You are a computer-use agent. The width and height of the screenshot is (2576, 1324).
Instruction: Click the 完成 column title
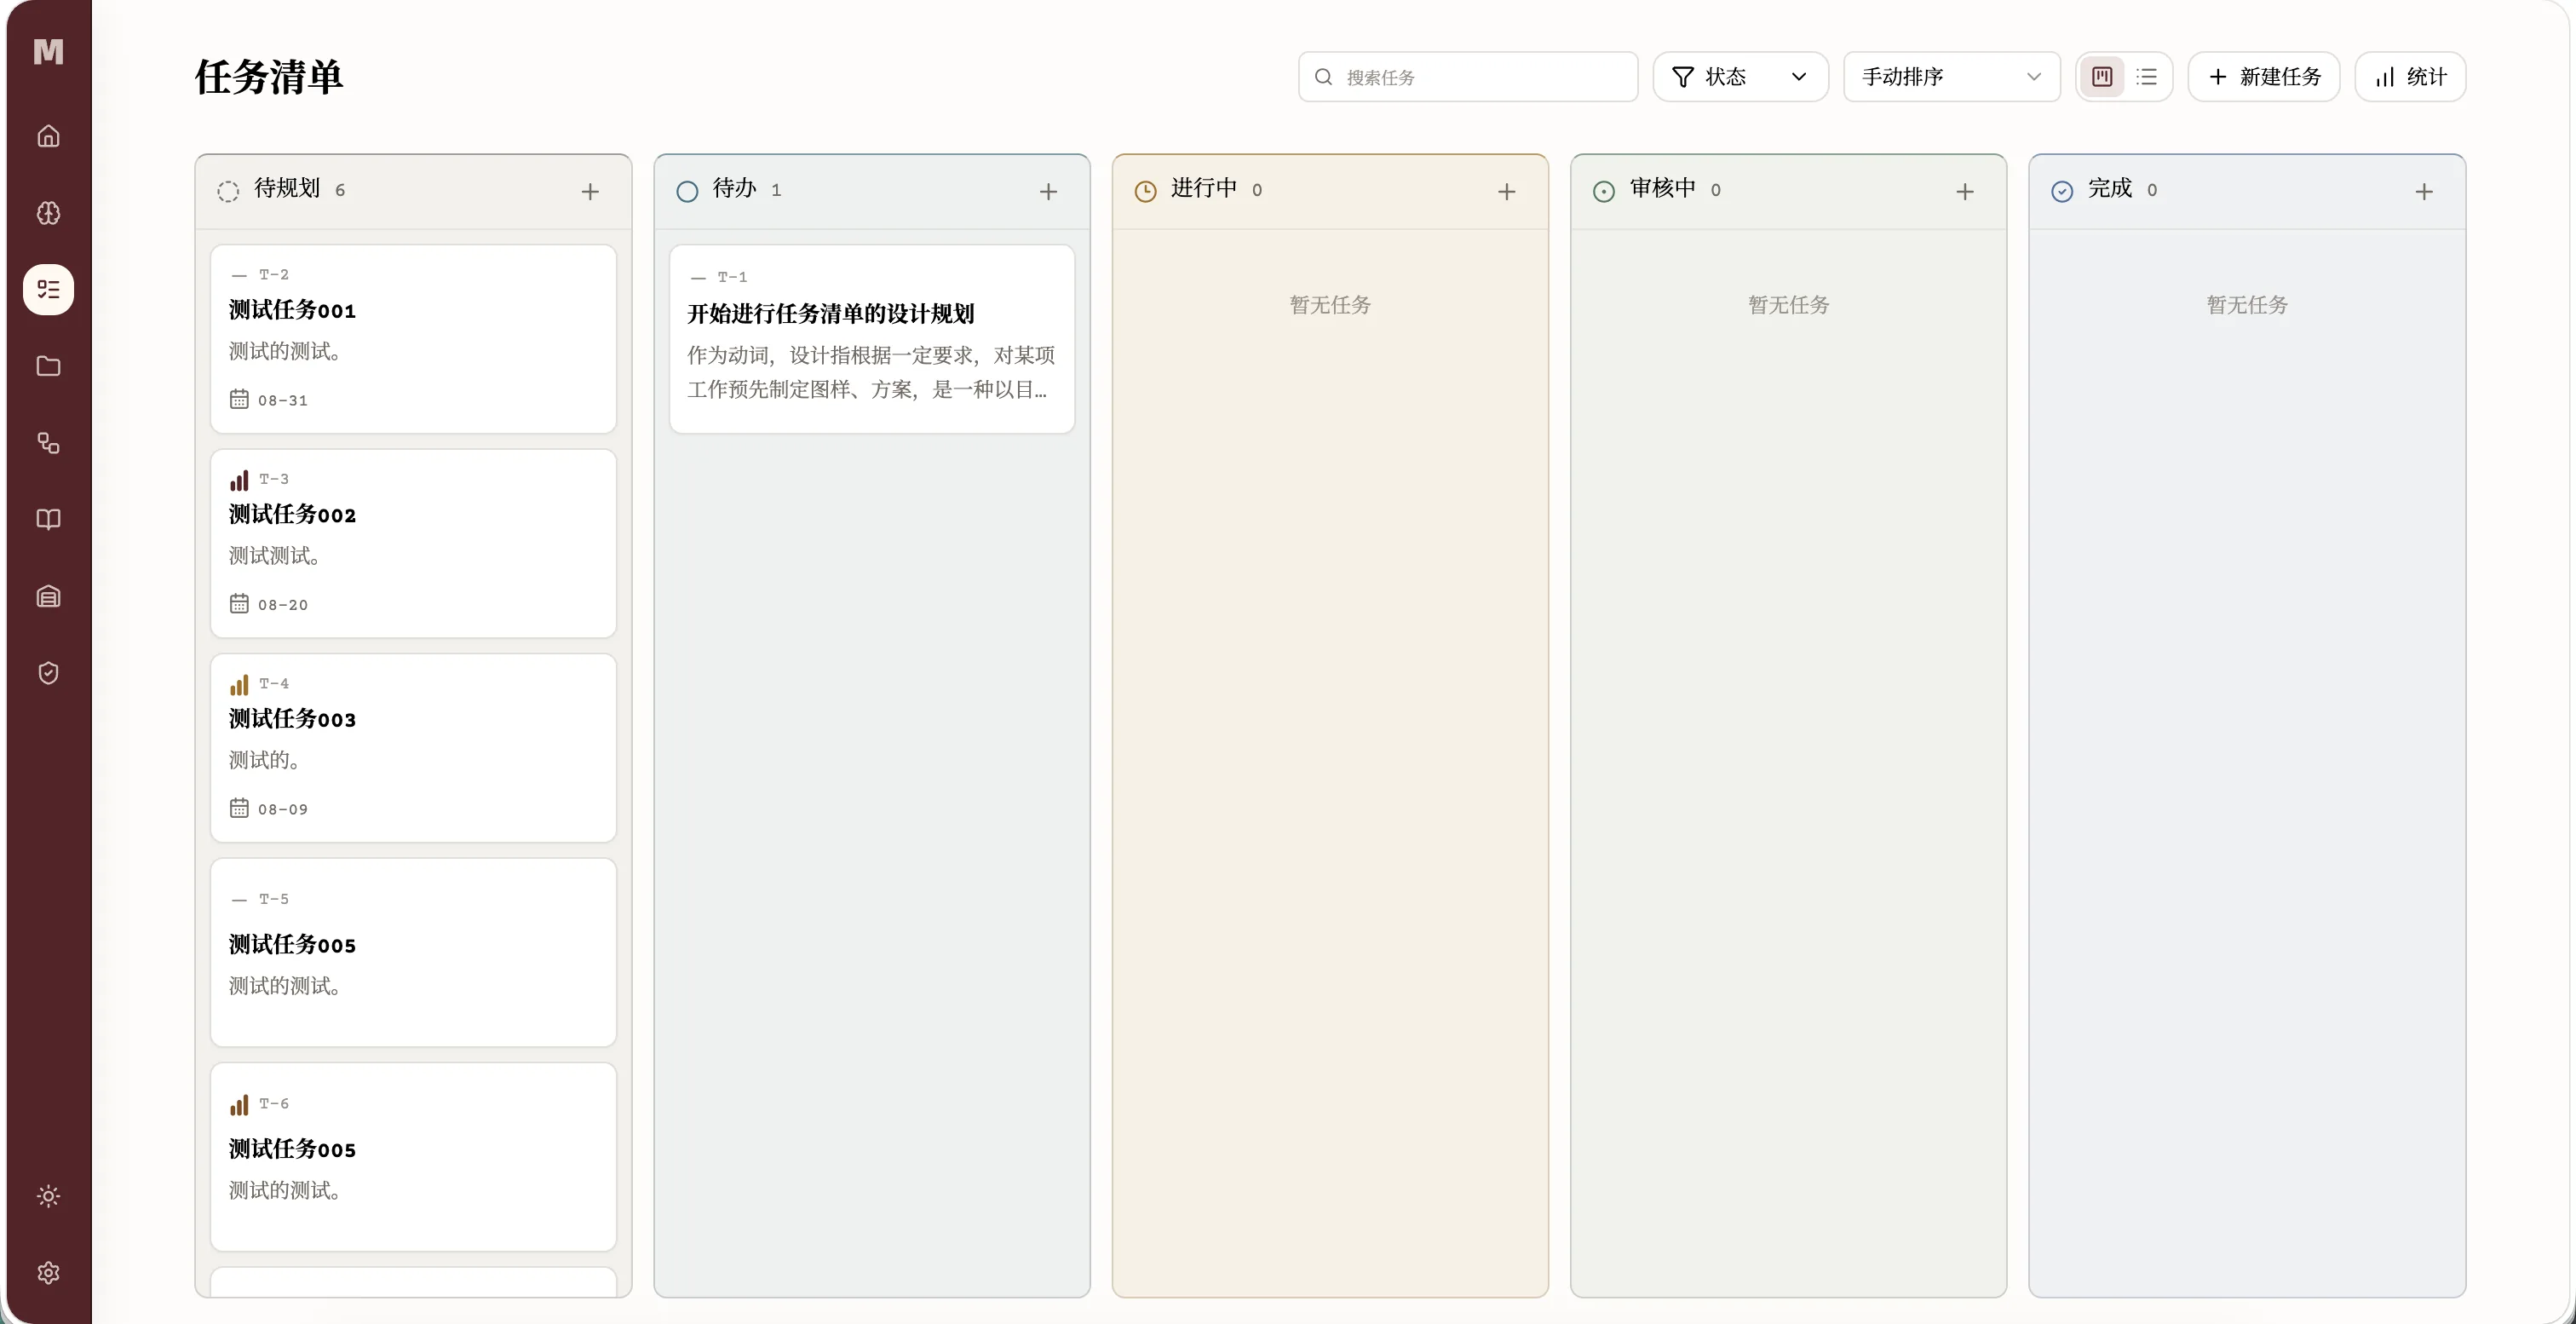(x=2110, y=189)
